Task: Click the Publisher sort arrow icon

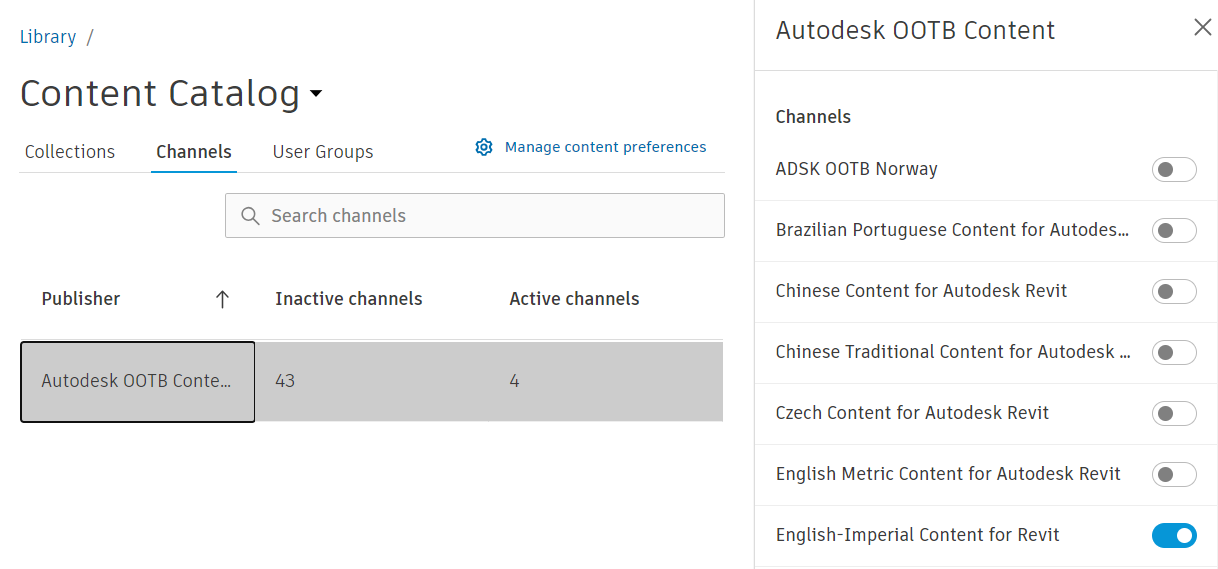Action: 223,299
